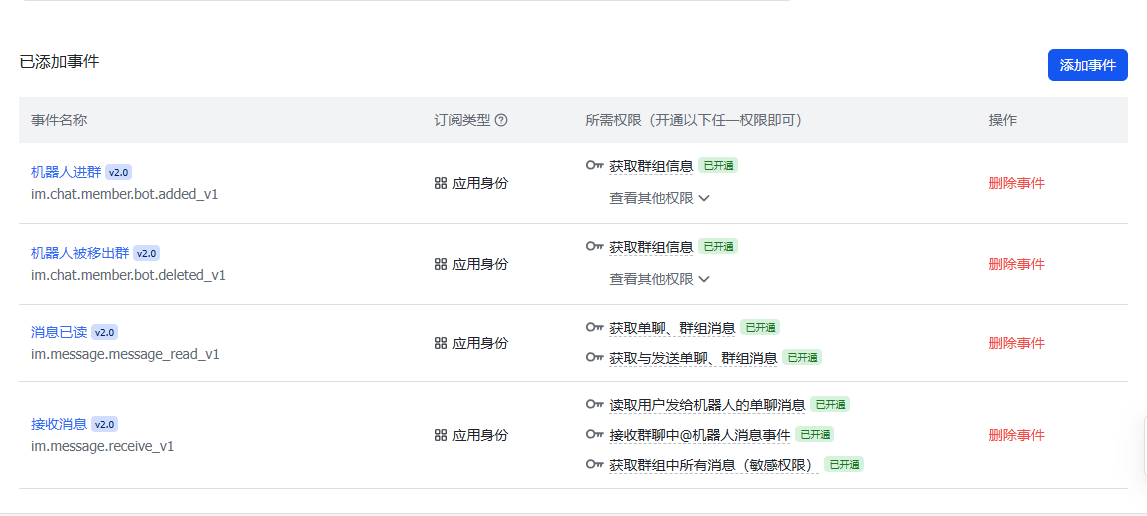Click the key icon beside 读取用户发给机器人的单聊消息
Screen dimensions: 1147x516
[595, 405]
